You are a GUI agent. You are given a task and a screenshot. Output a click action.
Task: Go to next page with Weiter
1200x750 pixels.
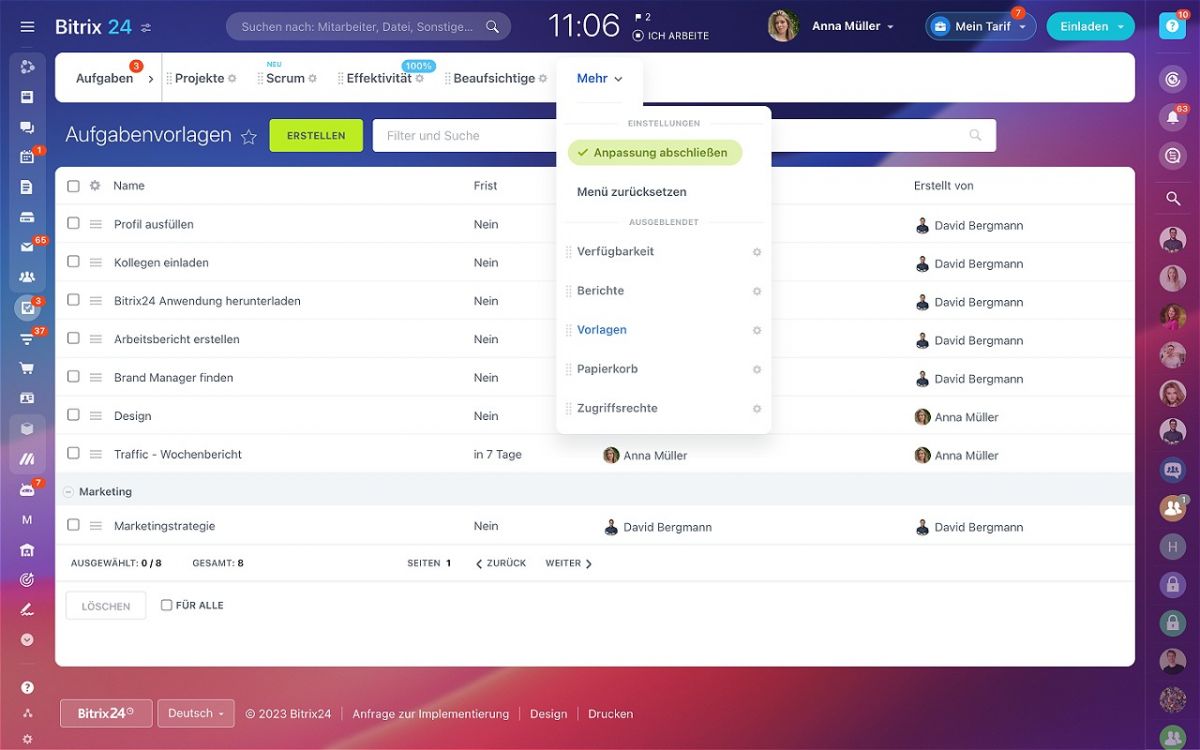(569, 564)
